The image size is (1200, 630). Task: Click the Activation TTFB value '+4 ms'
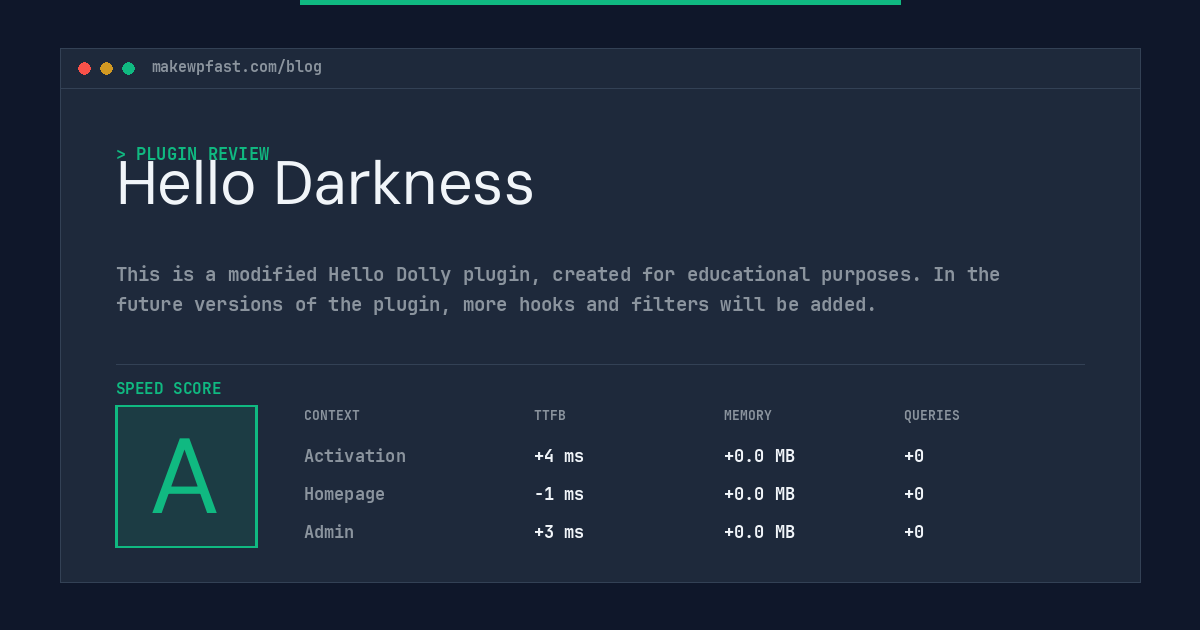point(559,456)
